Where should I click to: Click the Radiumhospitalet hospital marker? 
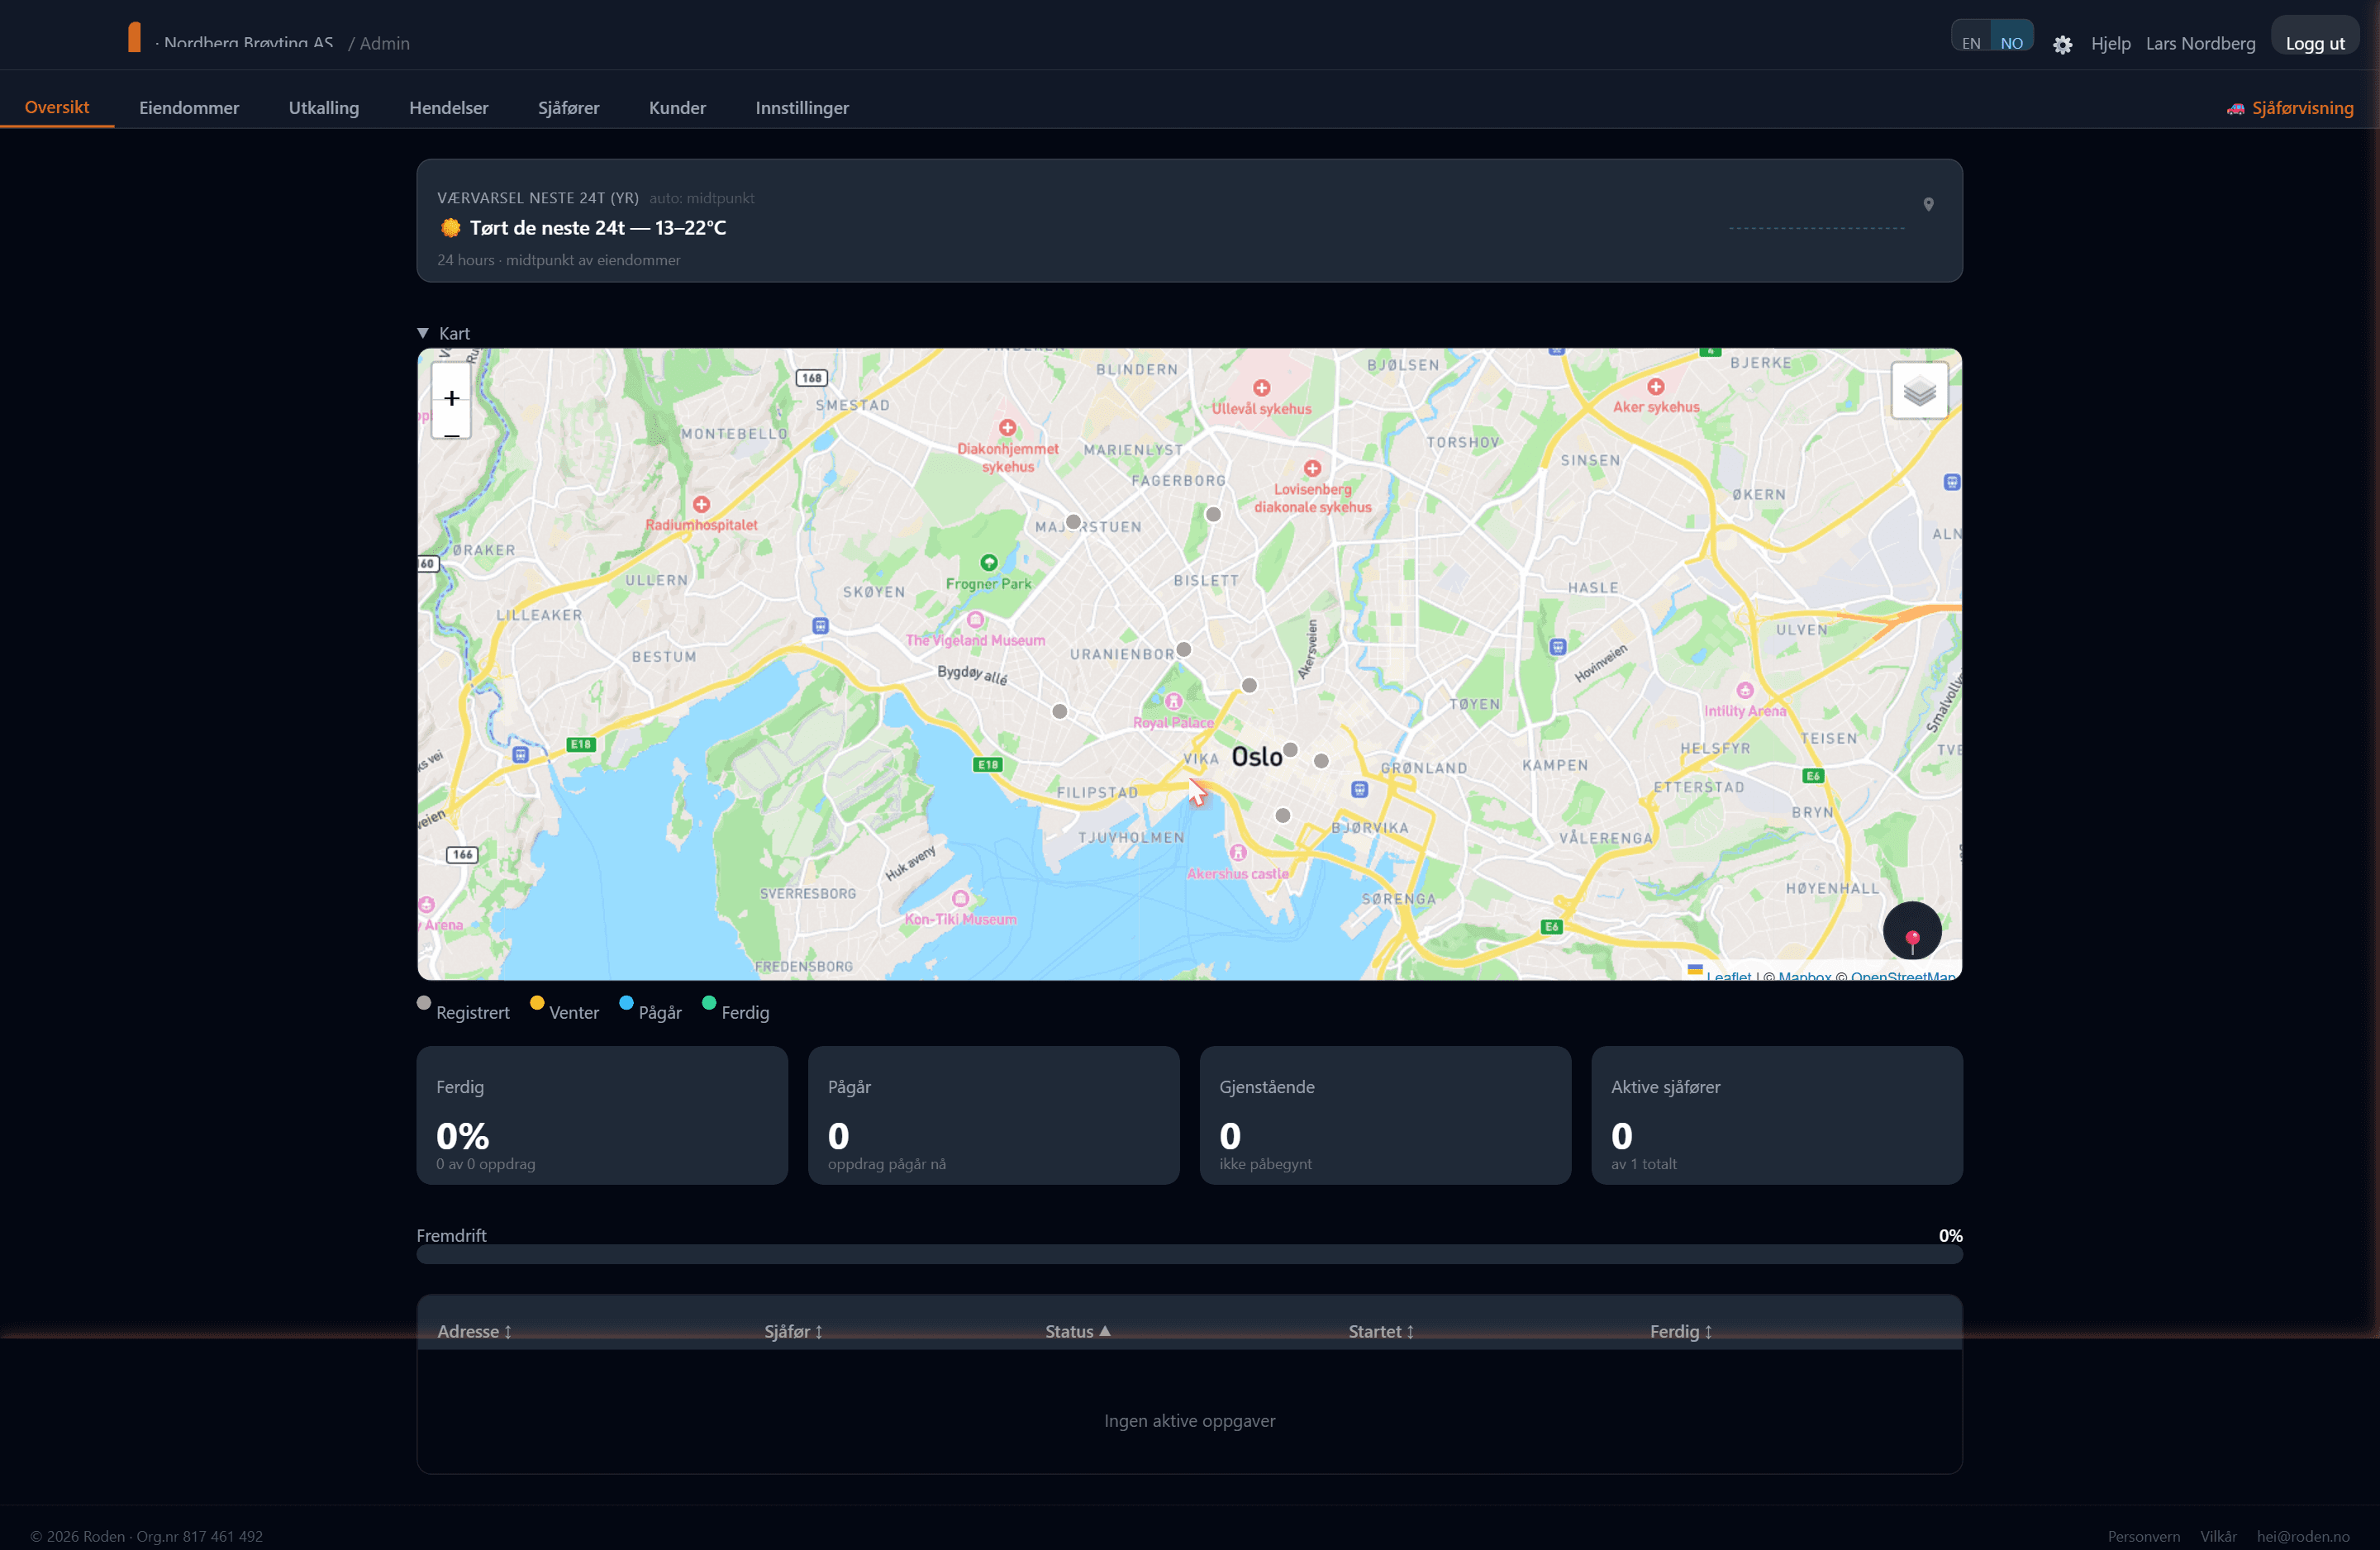[x=702, y=504]
